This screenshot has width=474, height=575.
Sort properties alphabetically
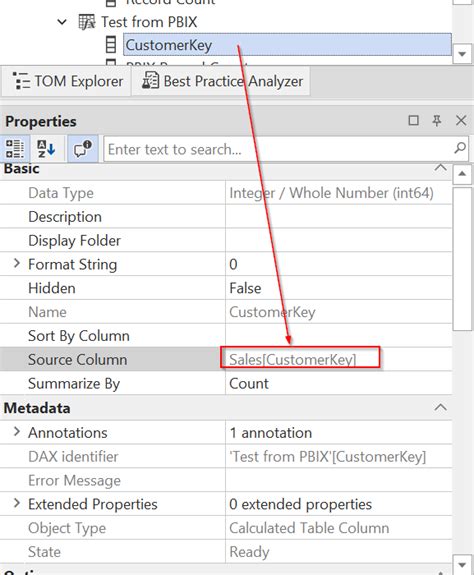pyautogui.click(x=46, y=149)
